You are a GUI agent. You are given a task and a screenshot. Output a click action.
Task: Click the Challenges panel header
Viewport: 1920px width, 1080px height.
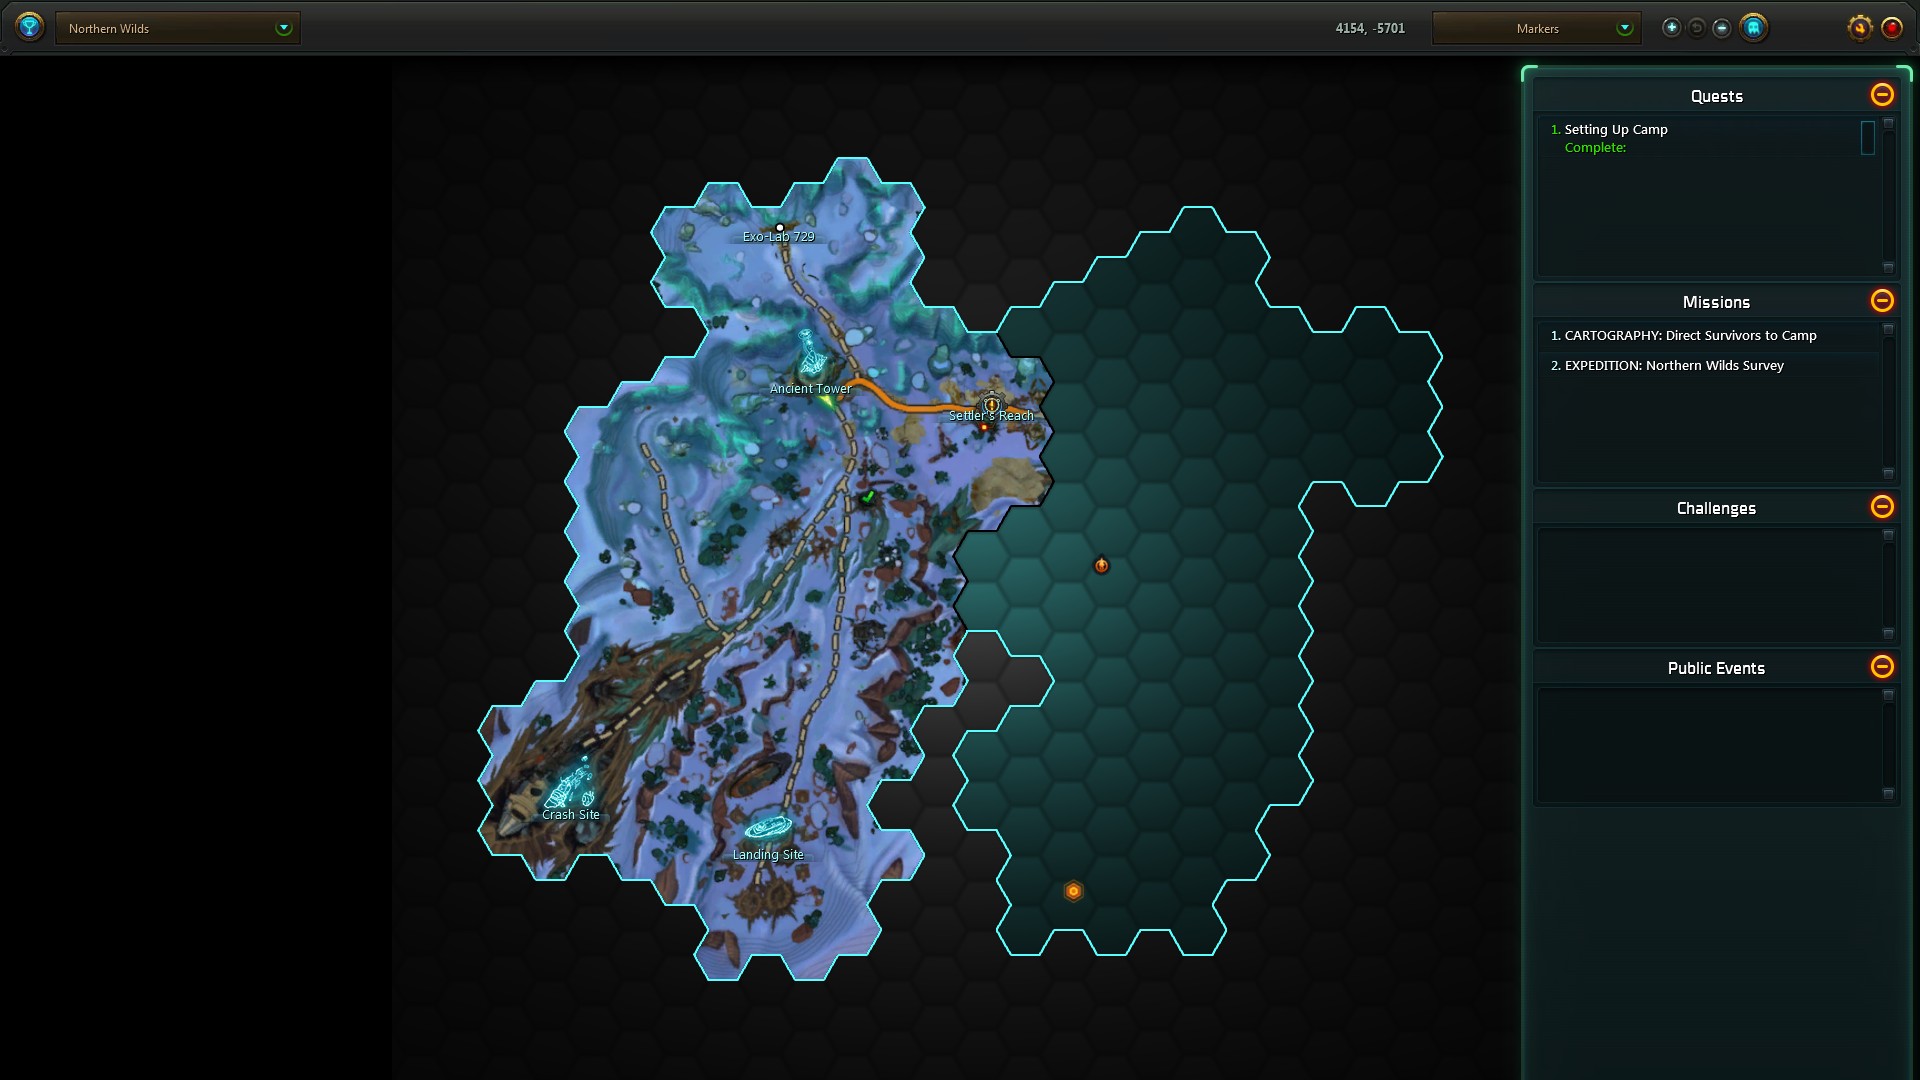point(1716,508)
